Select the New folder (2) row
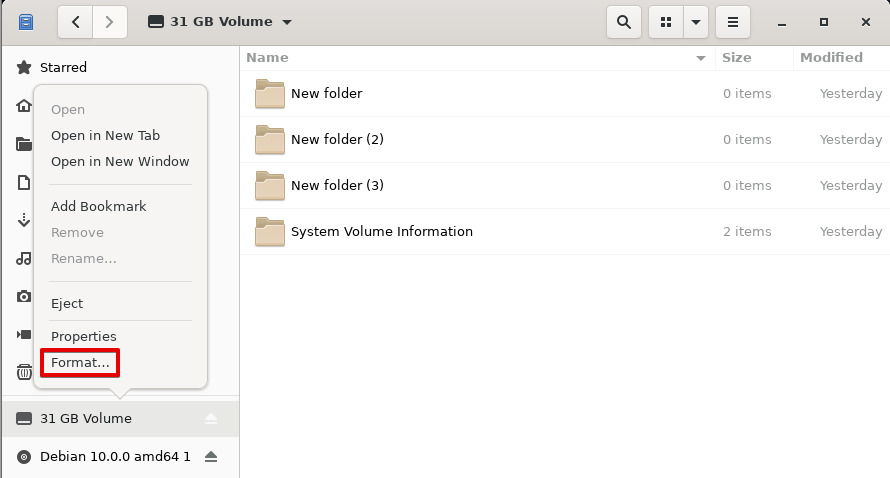890x478 pixels. [337, 140]
